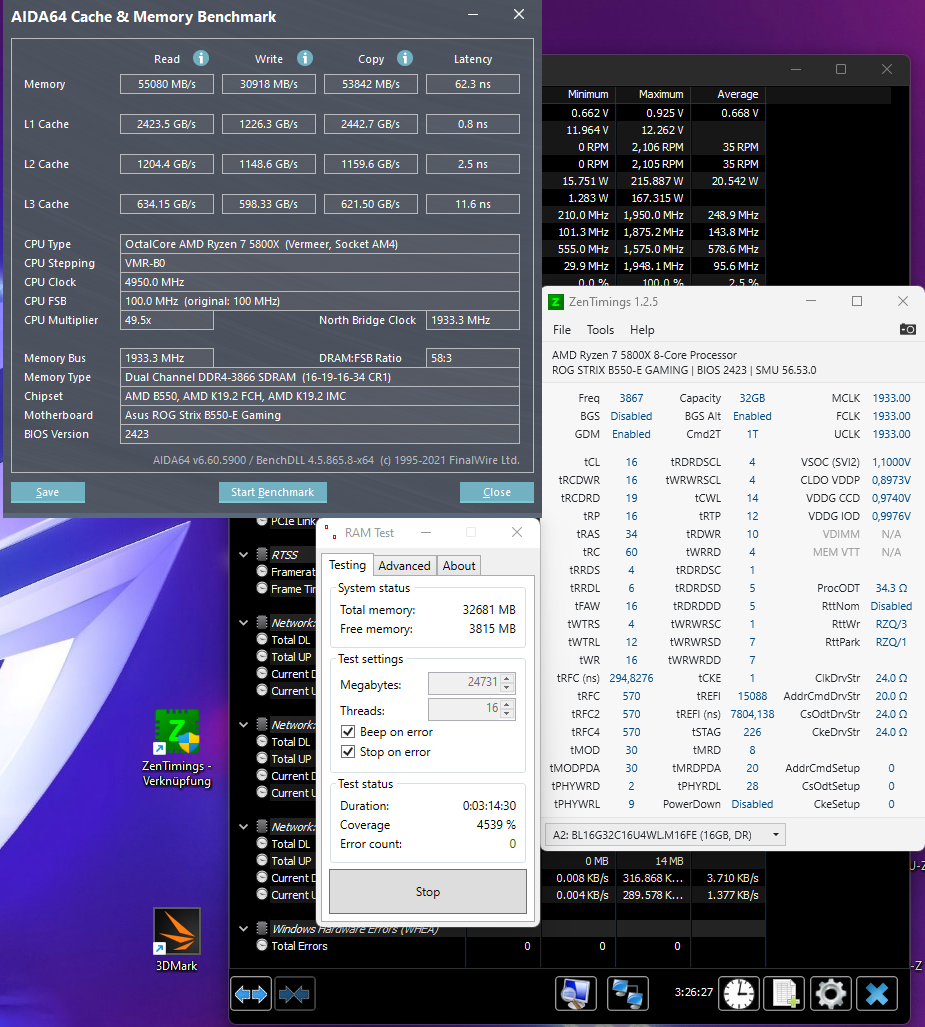925x1027 pixels.
Task: Click the VSOC (SVI2) value 1,1000V
Action: tap(891, 462)
